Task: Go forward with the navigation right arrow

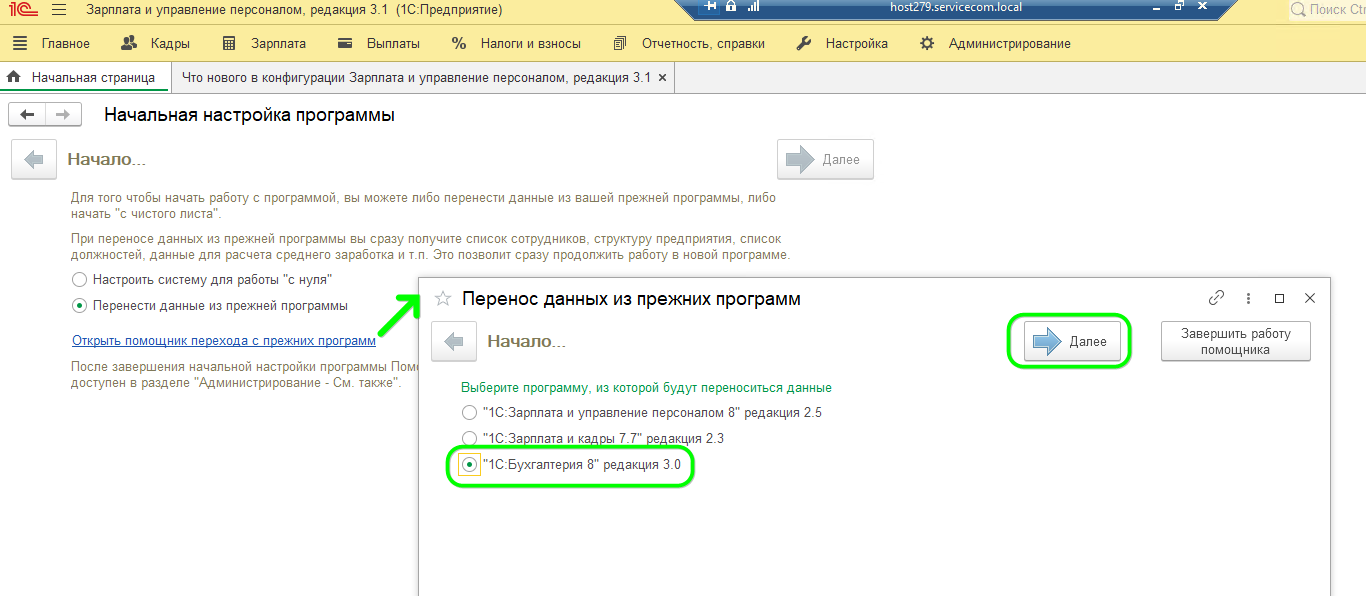Action: pyautogui.click(x=63, y=115)
